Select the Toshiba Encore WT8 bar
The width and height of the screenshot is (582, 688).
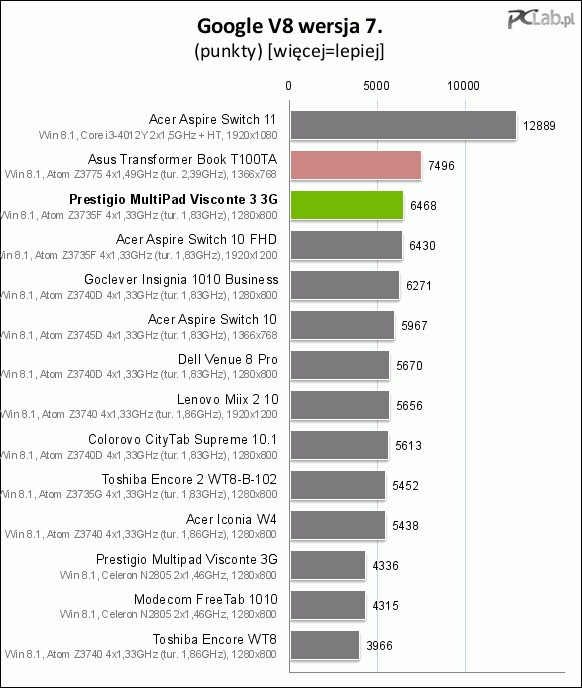coord(324,645)
